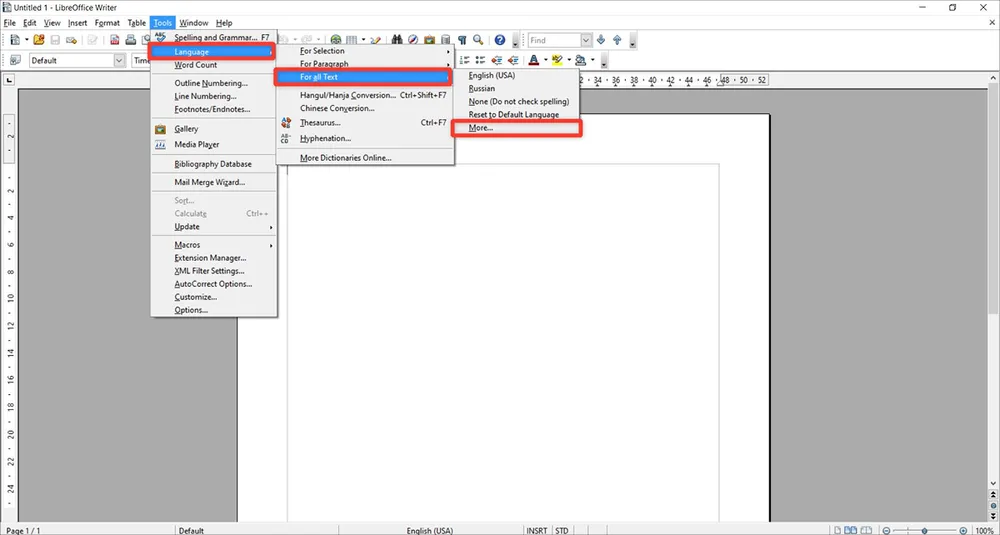Click the Gallery icon in toolbar

(x=429, y=40)
